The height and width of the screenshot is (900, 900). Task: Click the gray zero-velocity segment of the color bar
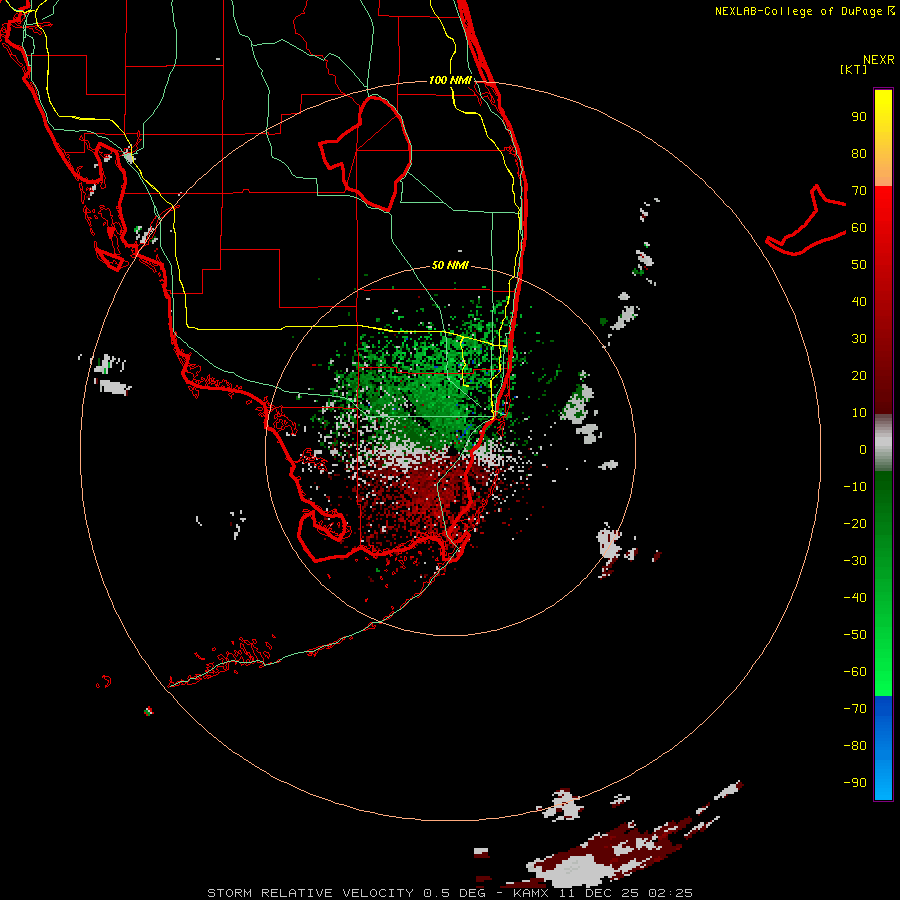pyautogui.click(x=883, y=443)
